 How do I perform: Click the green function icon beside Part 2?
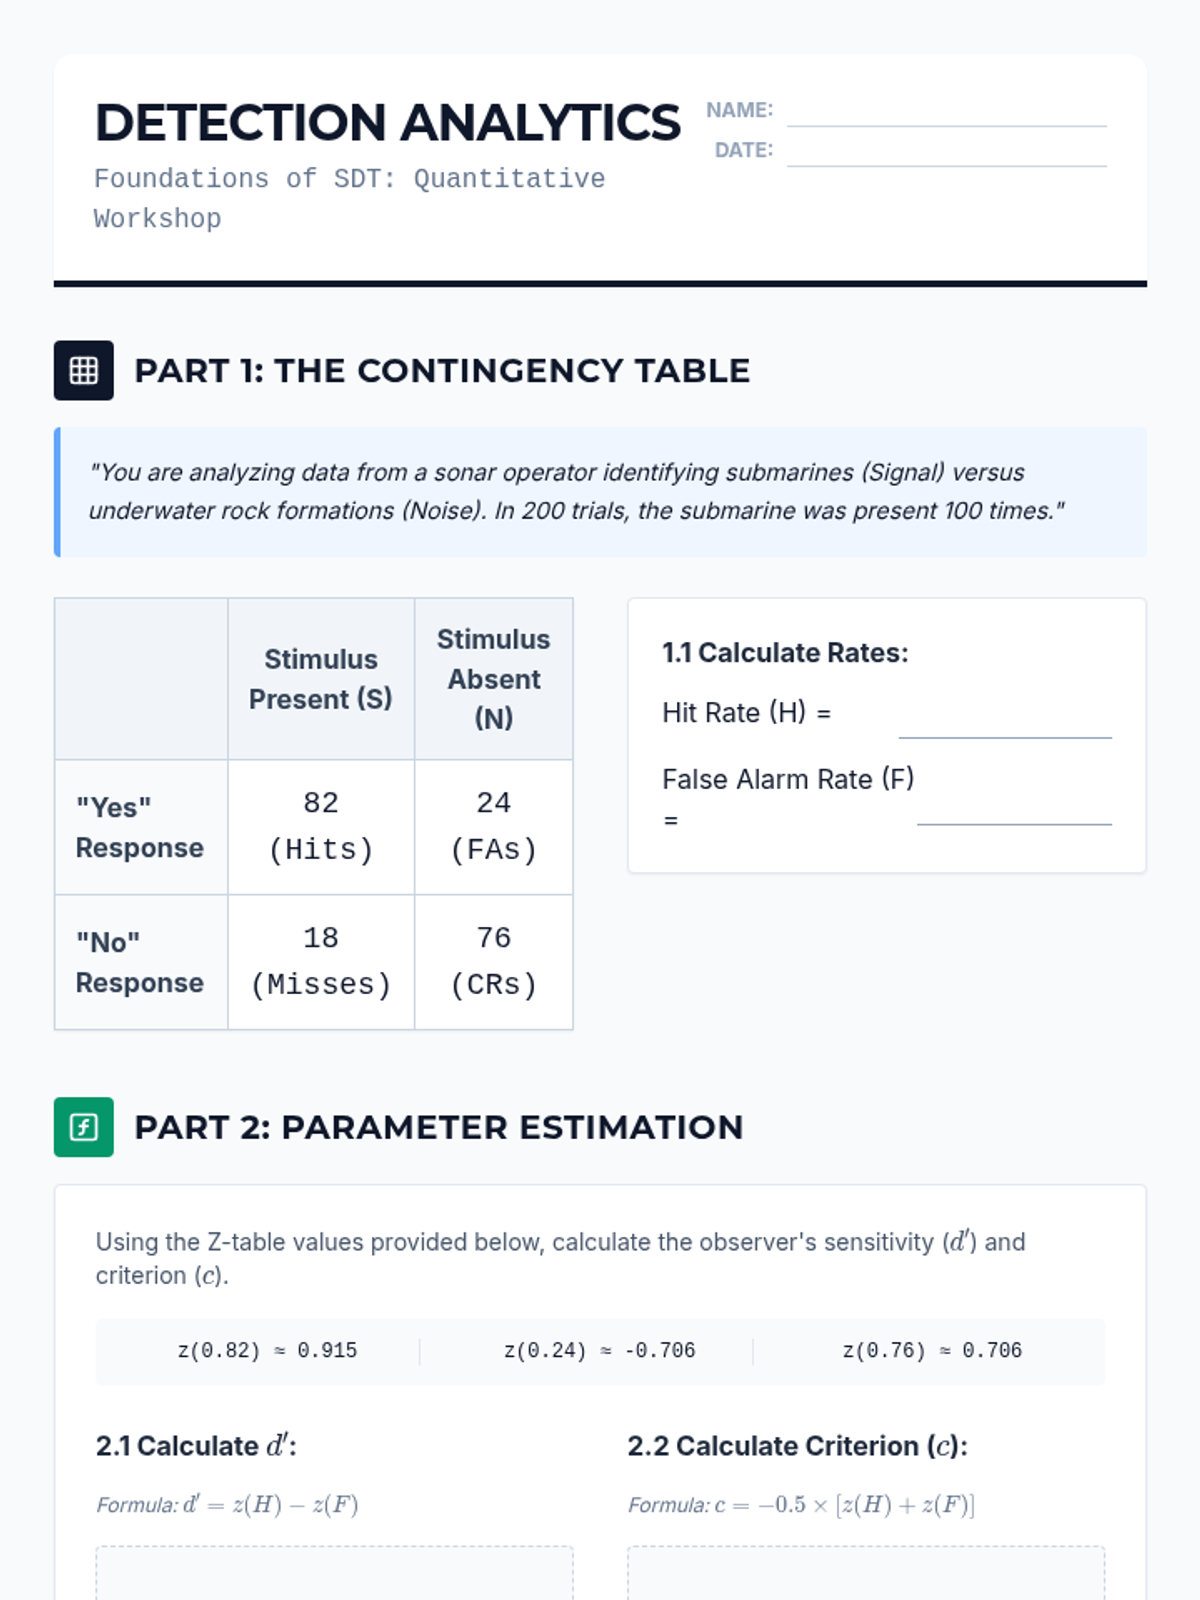84,1127
